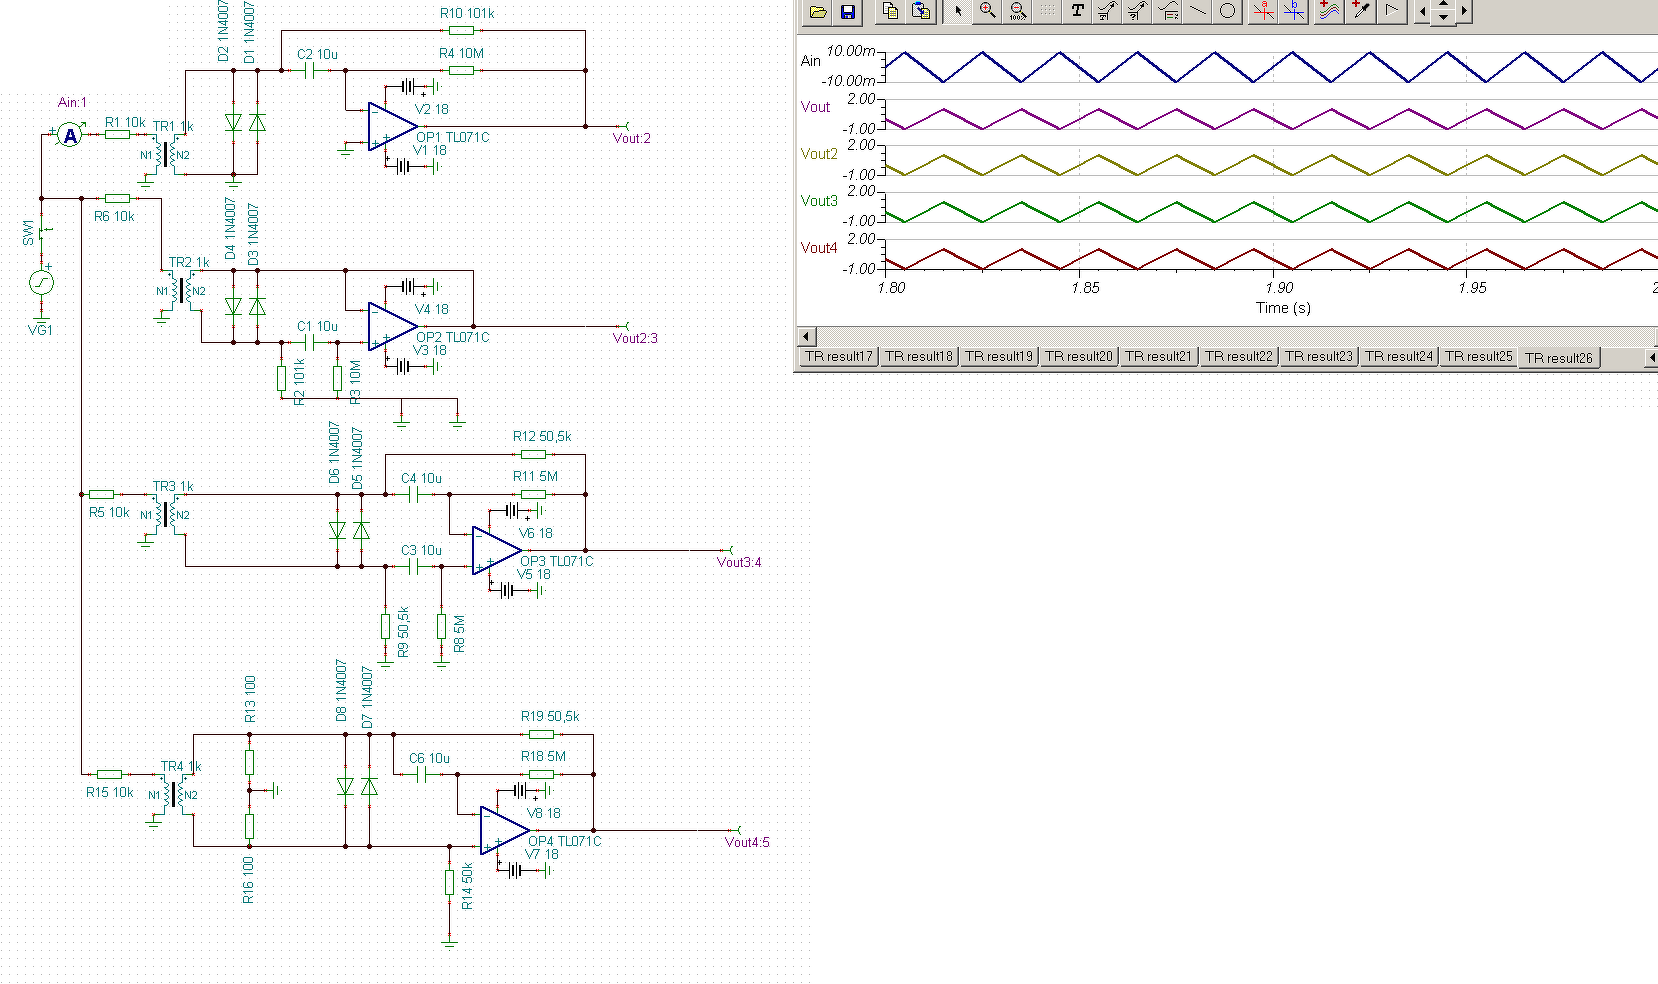1658x984 pixels.
Task: Click the horizontal scrollbar left arrow
Action: click(807, 336)
